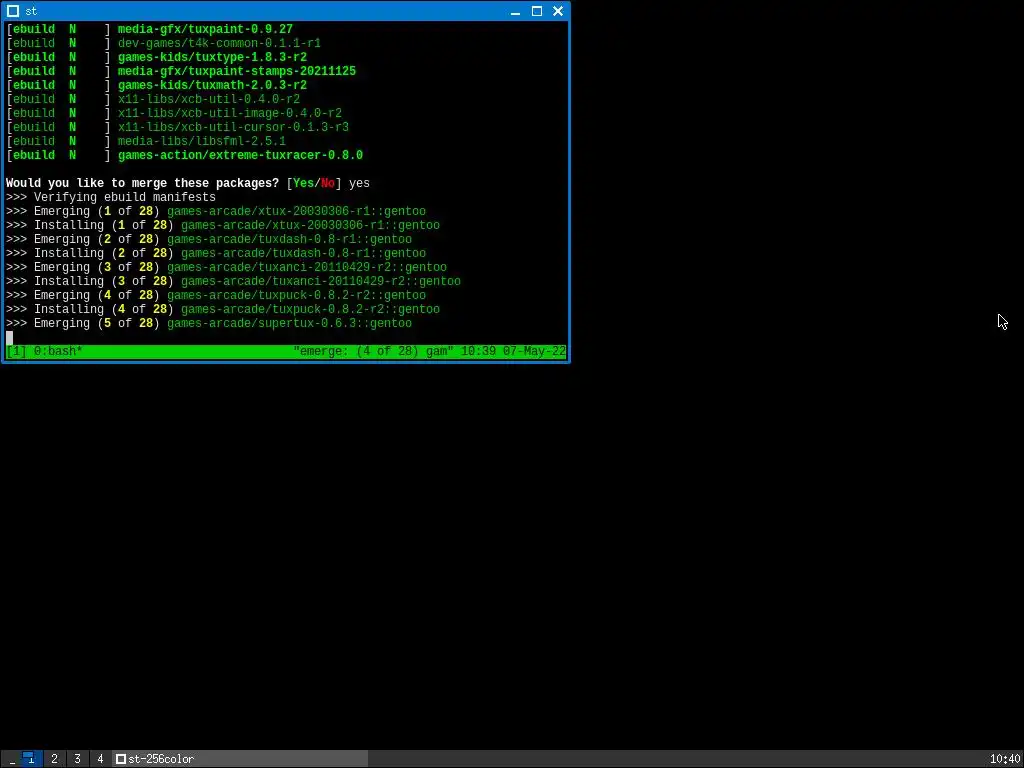Click the media-gfx/tuxpaint-0.9.27 package line
The image size is (1024, 768).
click(150, 29)
